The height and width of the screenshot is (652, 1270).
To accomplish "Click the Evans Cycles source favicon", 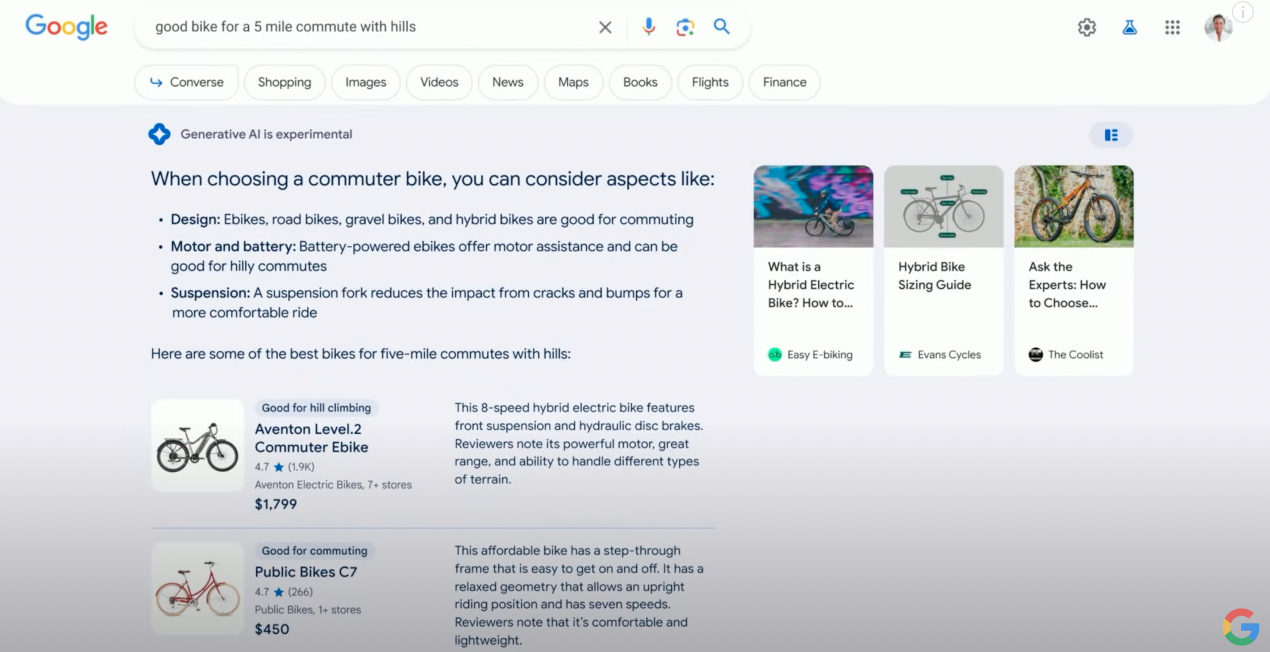I will [x=905, y=354].
